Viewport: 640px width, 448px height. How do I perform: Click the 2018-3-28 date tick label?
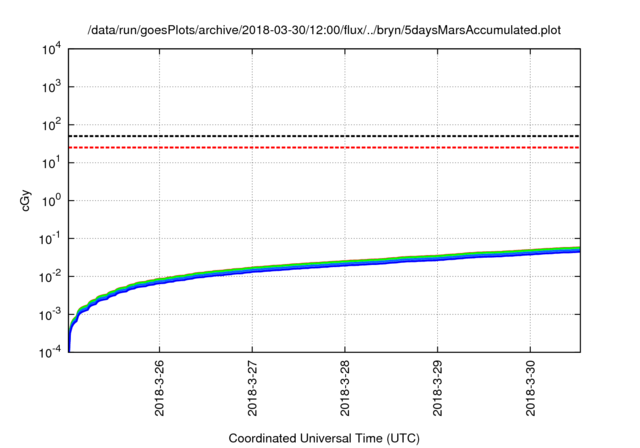click(x=345, y=388)
